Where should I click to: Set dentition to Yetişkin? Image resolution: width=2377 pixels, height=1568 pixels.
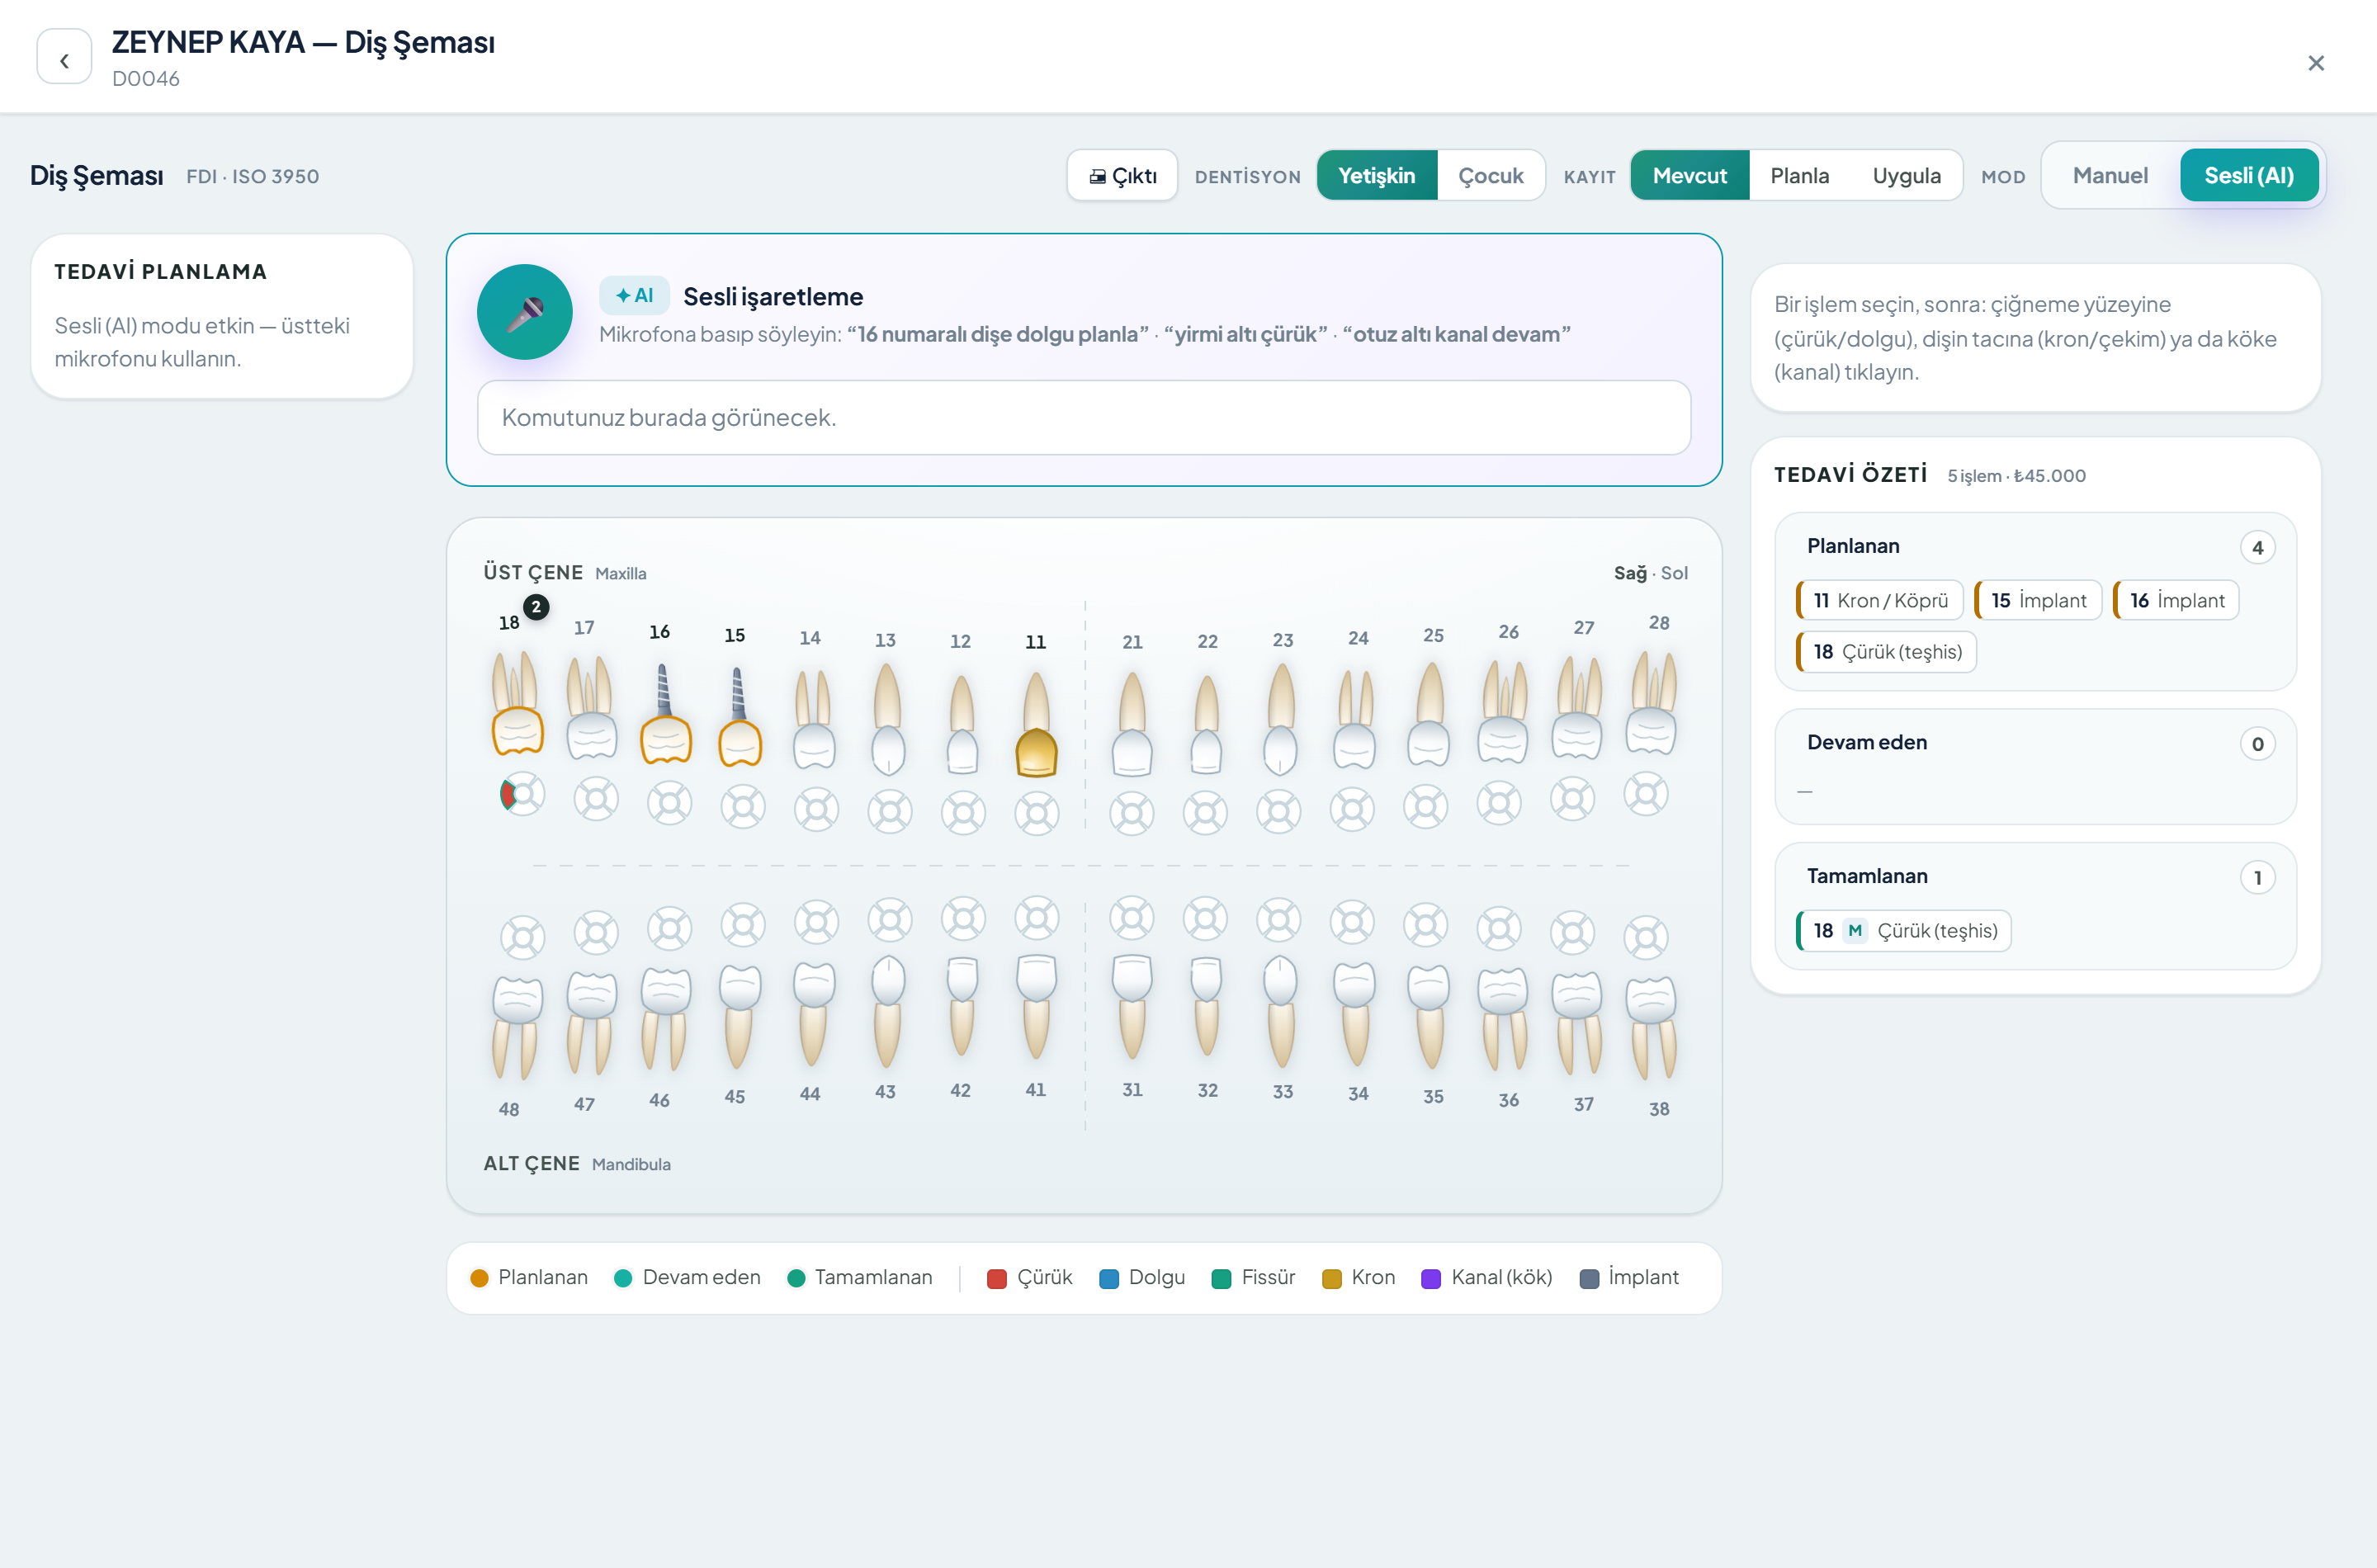[x=1377, y=176]
